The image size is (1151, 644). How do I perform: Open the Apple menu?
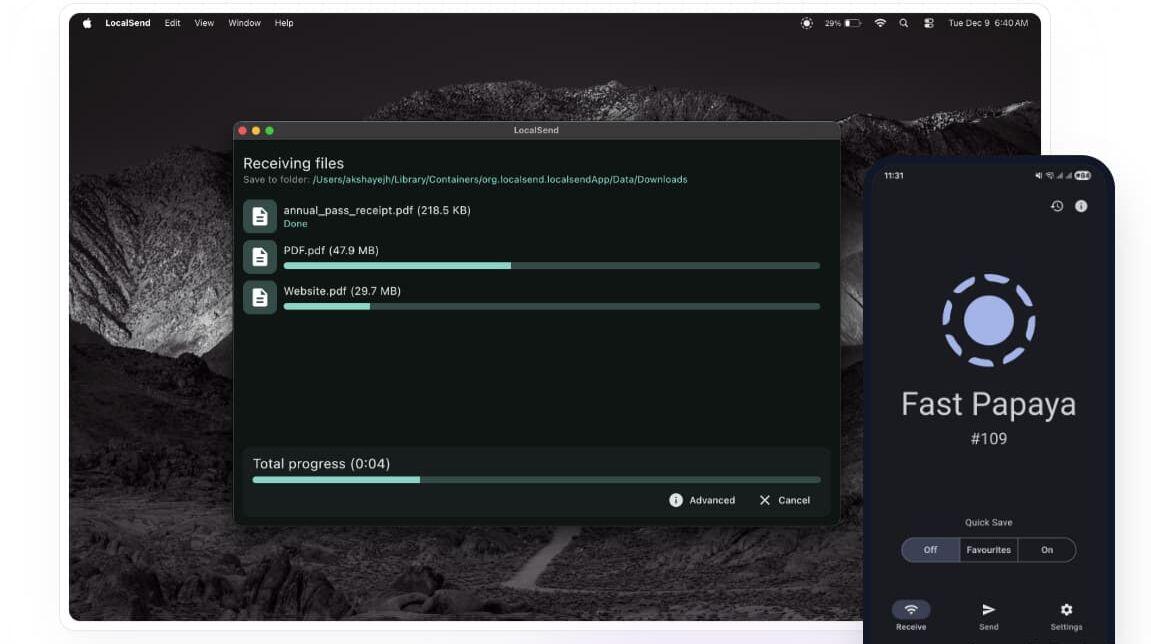tap(87, 23)
